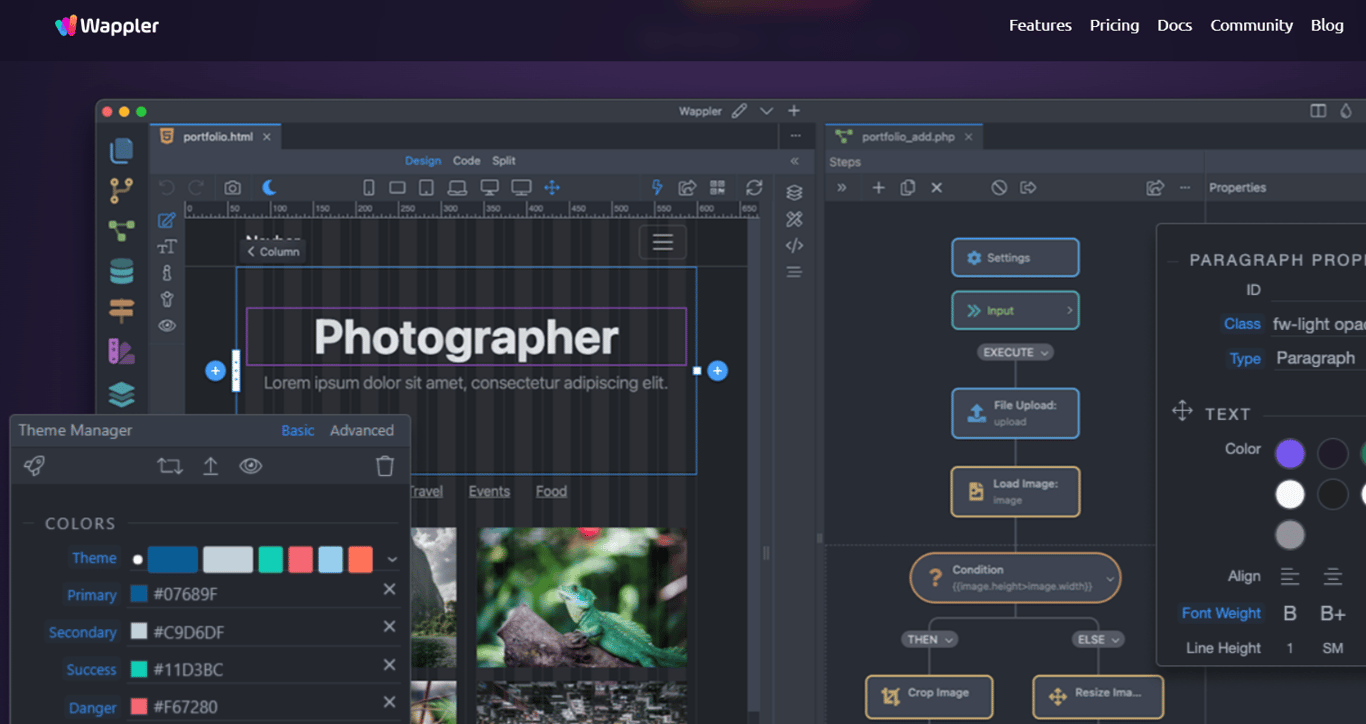
Task: Open the Project/File Manager icon in Wappler sidebar
Action: (121, 151)
